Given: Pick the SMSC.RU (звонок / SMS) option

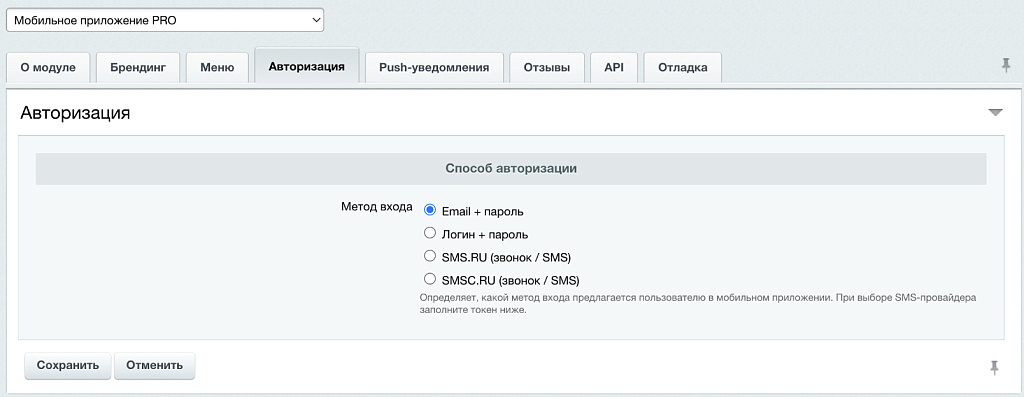Looking at the screenshot, I should [x=430, y=279].
